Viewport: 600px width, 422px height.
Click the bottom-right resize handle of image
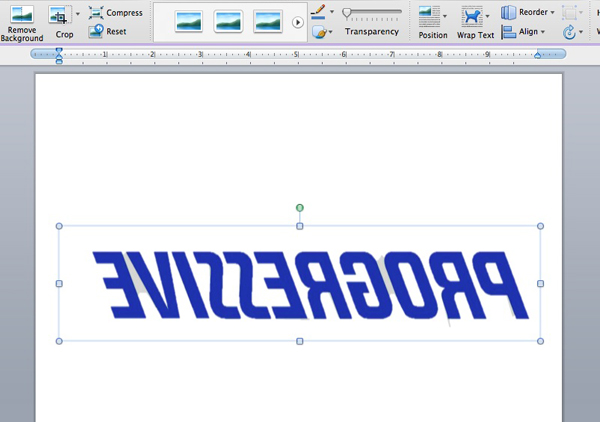540,341
